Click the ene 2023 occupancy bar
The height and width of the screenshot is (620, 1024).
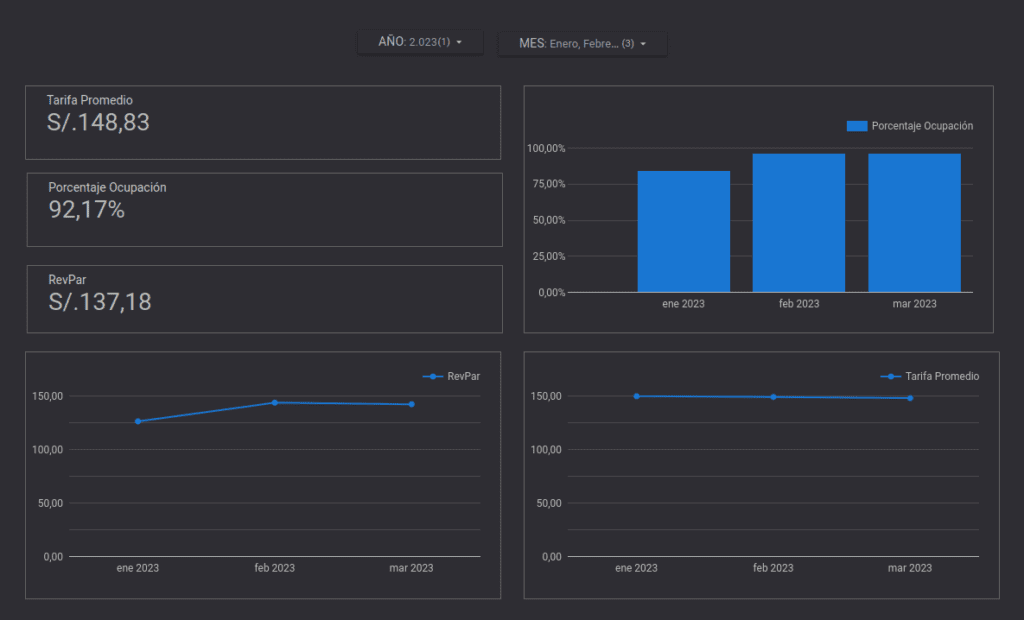coord(683,231)
